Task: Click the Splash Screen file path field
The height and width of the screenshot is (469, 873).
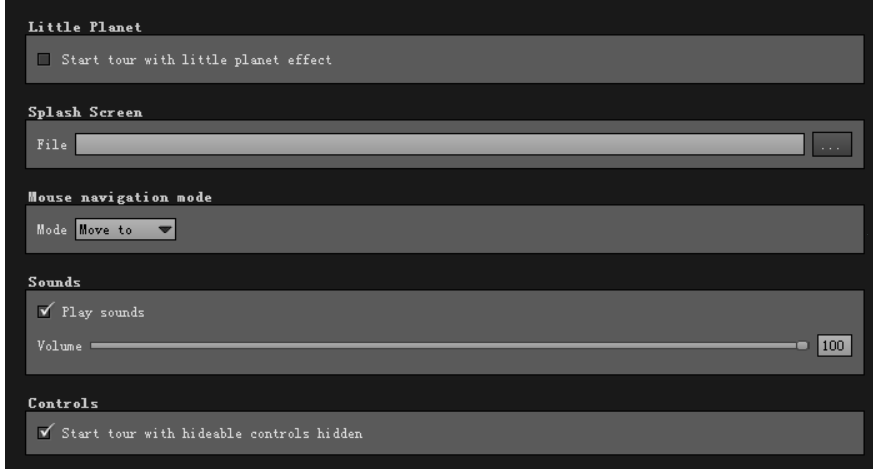Action: pyautogui.click(x=440, y=144)
